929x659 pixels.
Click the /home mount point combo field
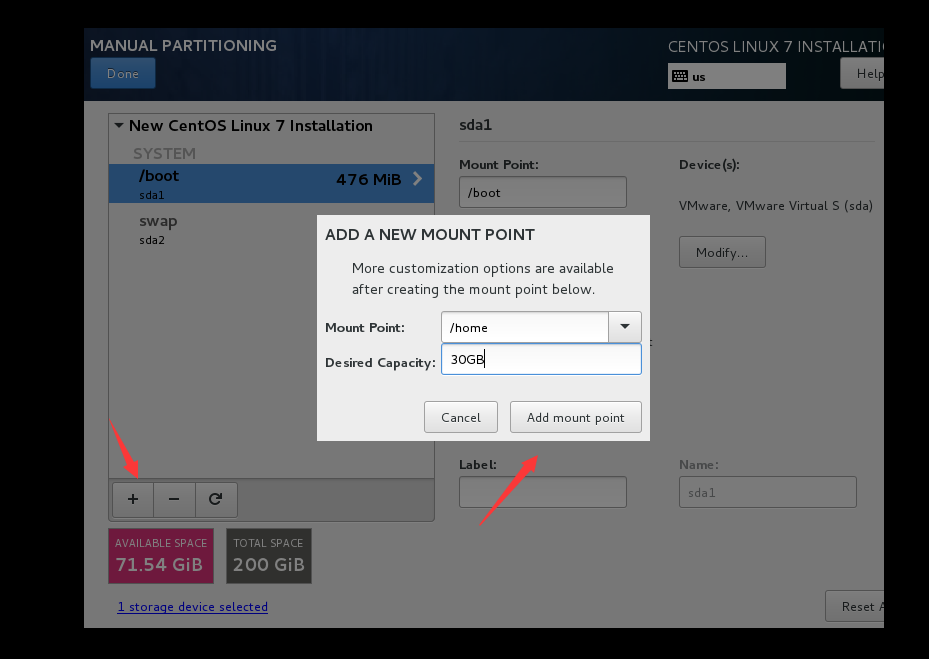pyautogui.click(x=525, y=327)
